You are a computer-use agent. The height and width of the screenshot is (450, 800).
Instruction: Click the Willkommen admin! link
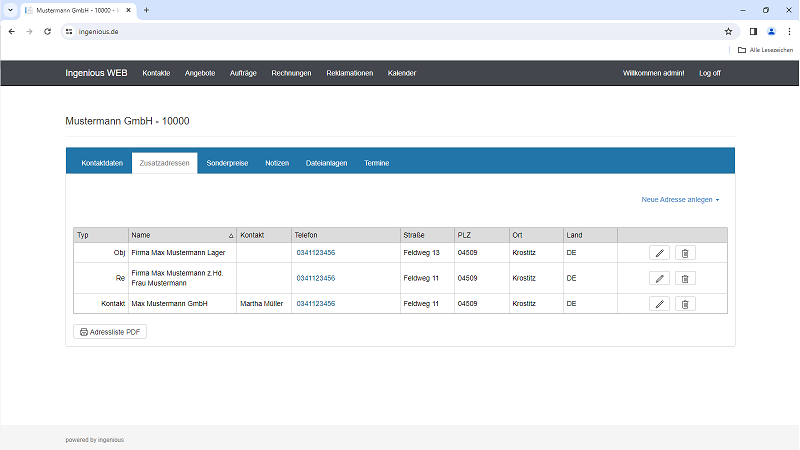[x=653, y=73]
